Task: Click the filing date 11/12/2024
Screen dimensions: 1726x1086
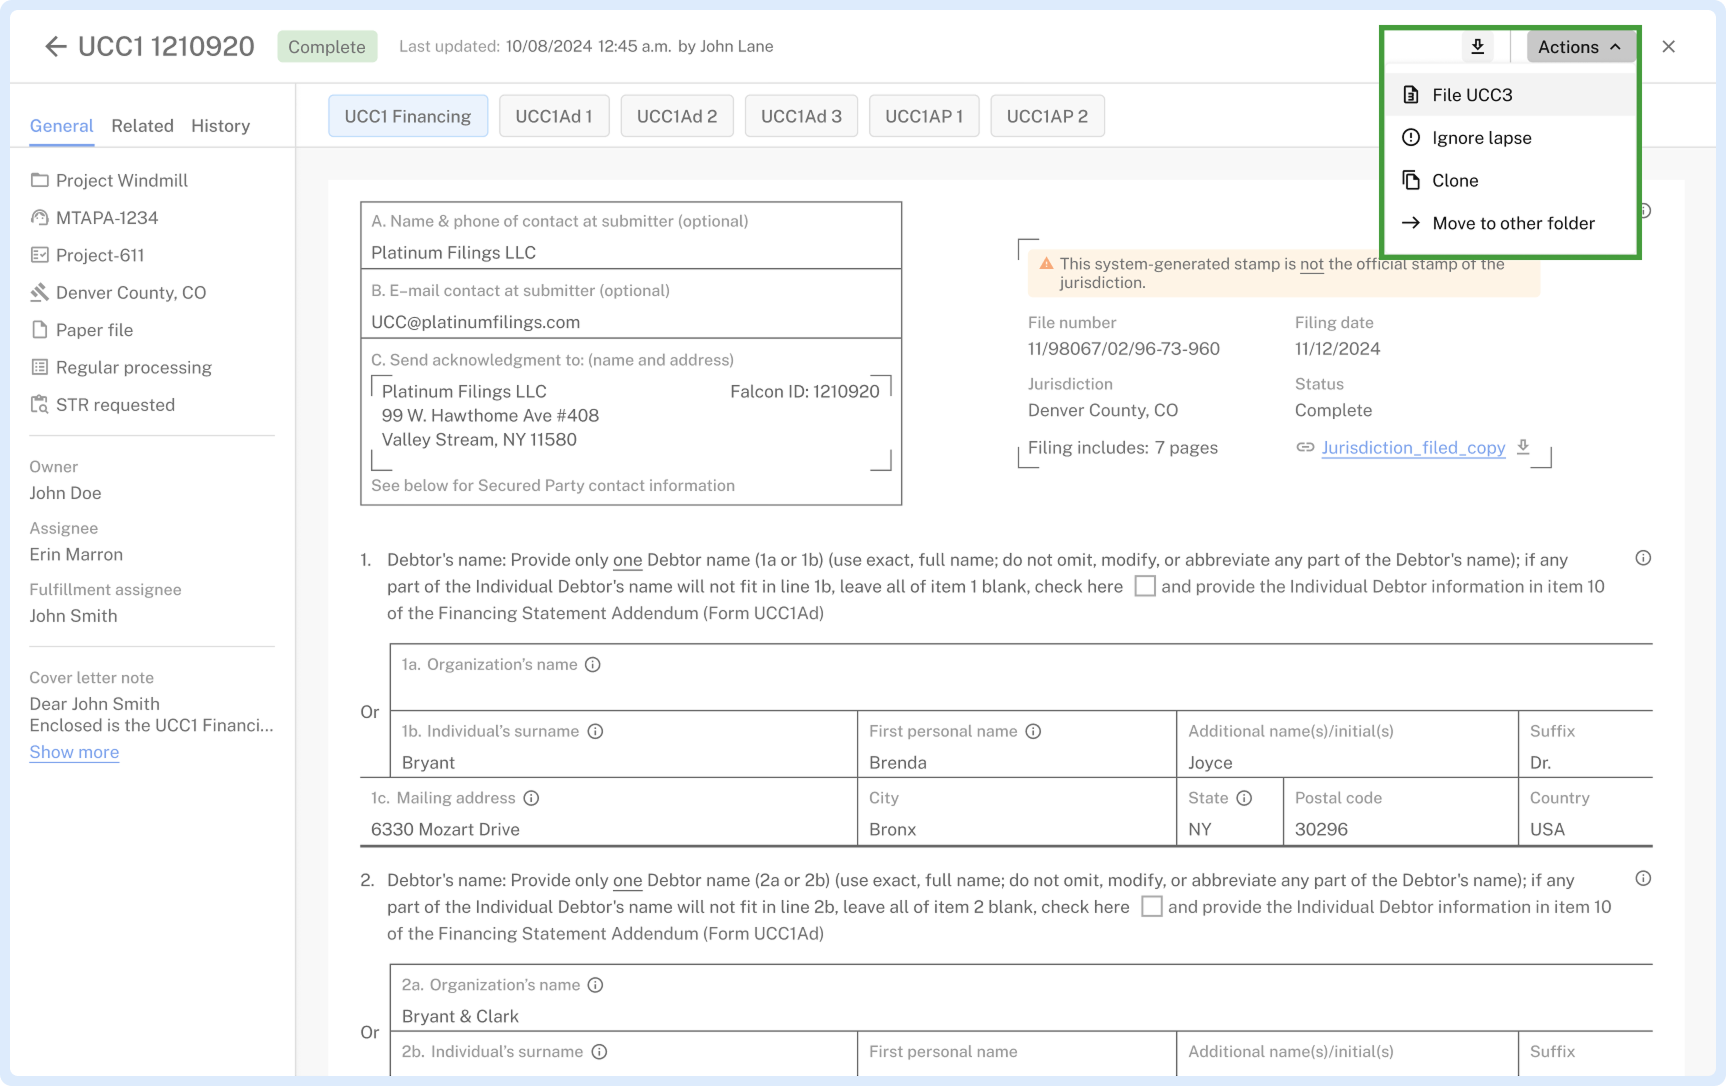Action: [1337, 349]
